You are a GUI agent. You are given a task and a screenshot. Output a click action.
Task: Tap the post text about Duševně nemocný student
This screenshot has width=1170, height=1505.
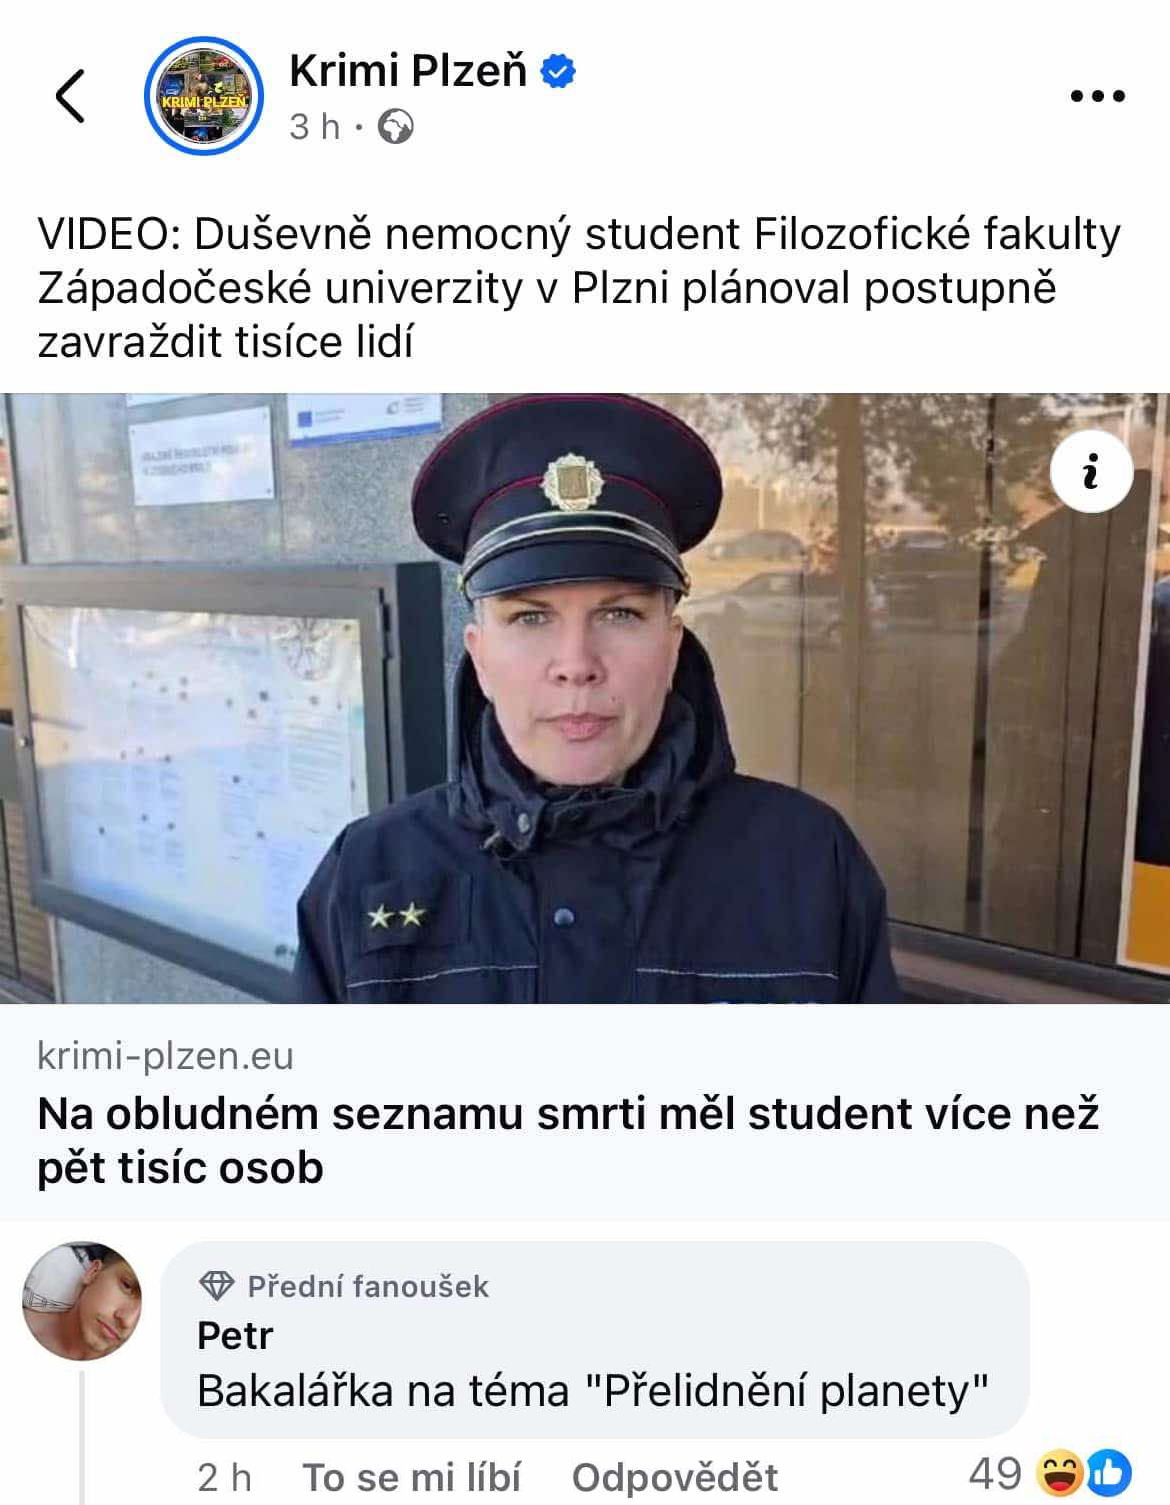[579, 288]
